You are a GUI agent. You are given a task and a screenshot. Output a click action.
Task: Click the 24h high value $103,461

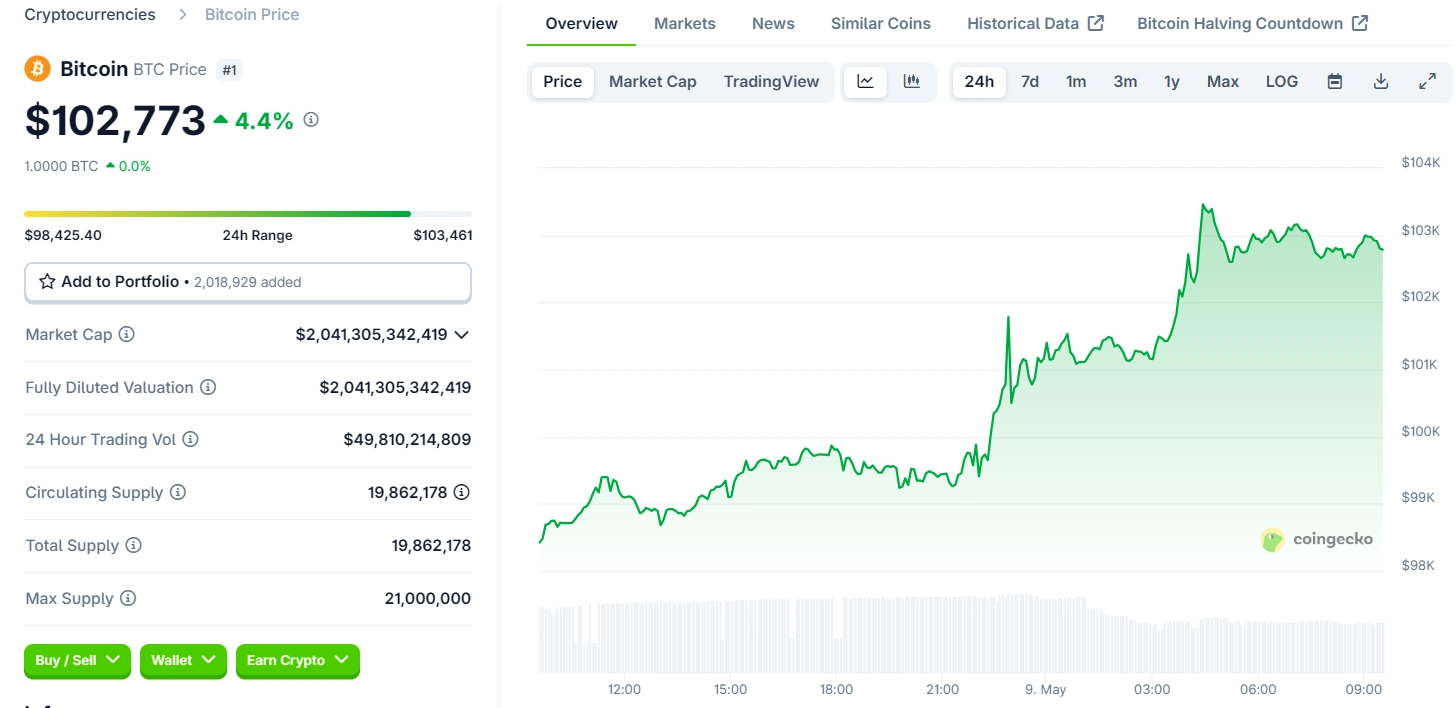click(x=443, y=235)
